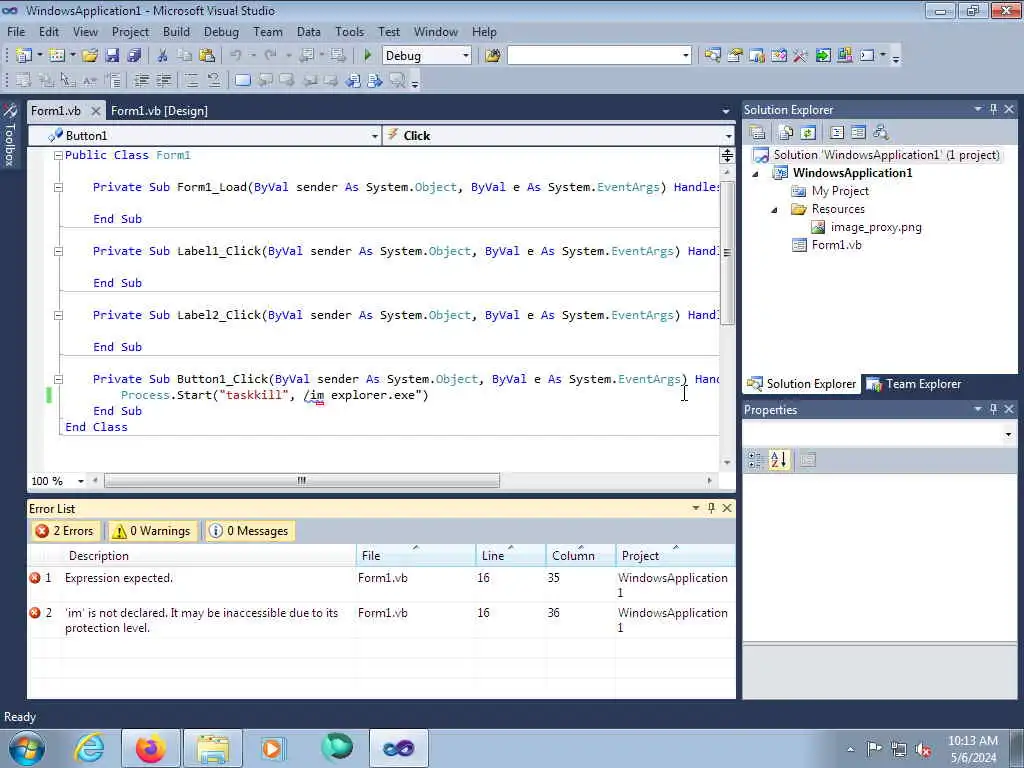Toggle the 2 Errors filter
This screenshot has height=768, width=1024.
(65, 531)
